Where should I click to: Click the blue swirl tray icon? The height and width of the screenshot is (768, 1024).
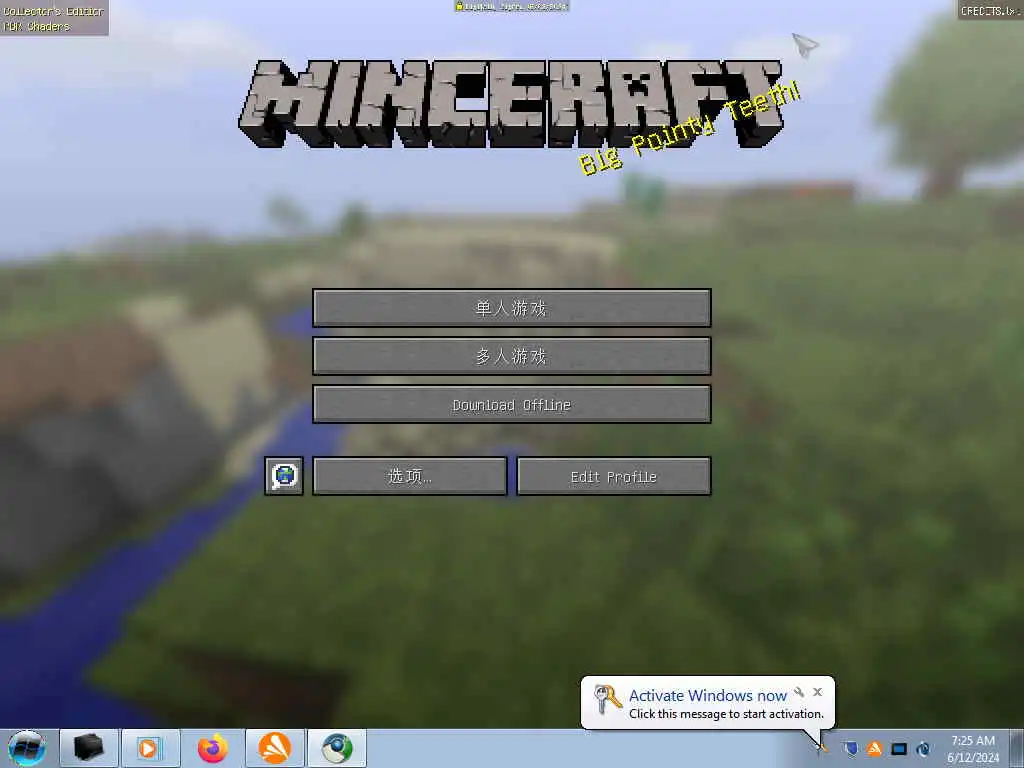(x=923, y=748)
